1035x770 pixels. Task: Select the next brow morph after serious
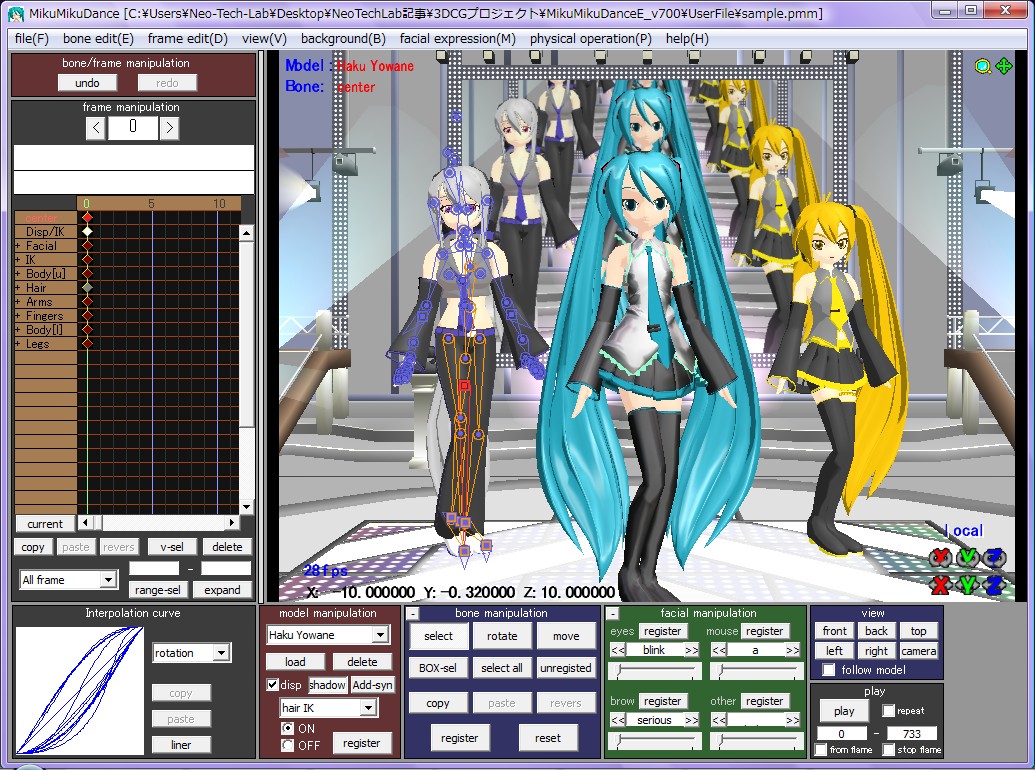coord(691,721)
